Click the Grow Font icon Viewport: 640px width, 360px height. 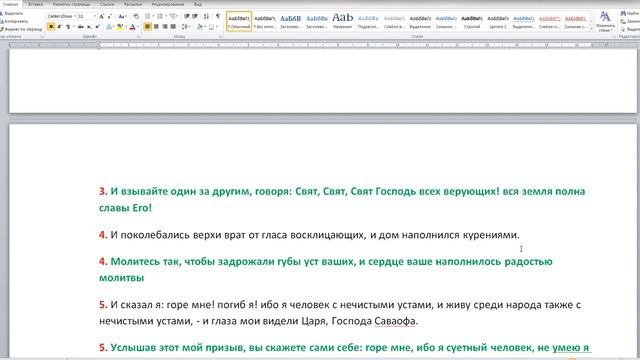click(x=102, y=16)
